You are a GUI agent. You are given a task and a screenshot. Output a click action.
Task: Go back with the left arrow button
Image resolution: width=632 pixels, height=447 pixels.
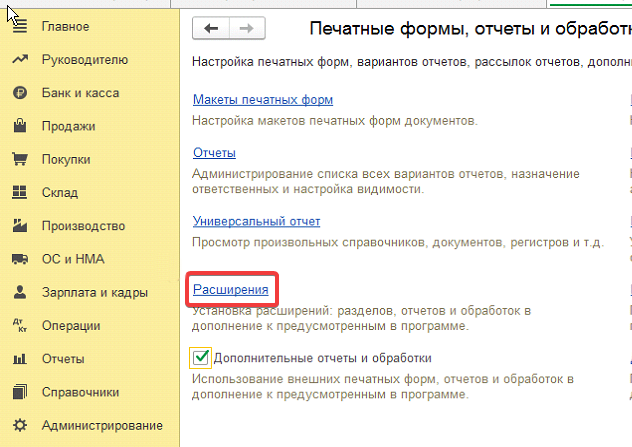[x=211, y=28]
